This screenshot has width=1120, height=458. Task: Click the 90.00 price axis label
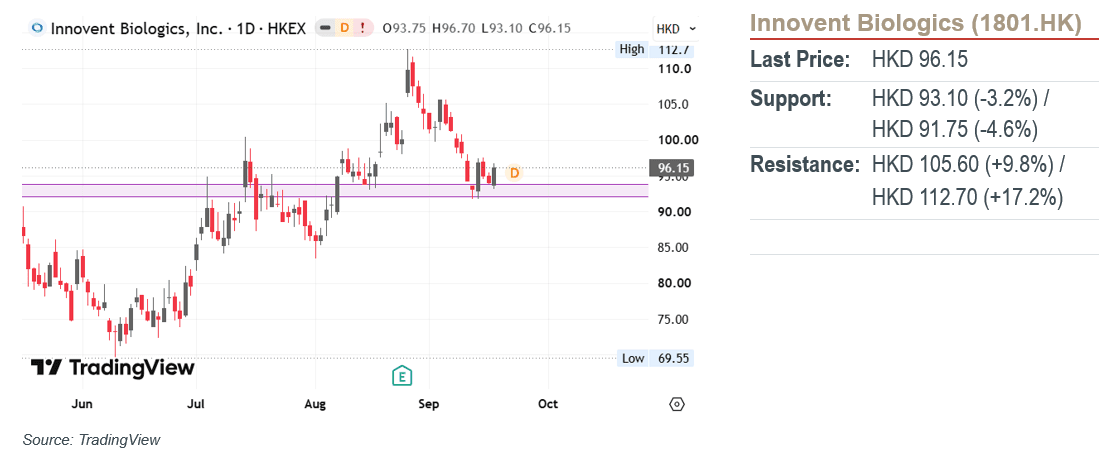pyautogui.click(x=674, y=211)
